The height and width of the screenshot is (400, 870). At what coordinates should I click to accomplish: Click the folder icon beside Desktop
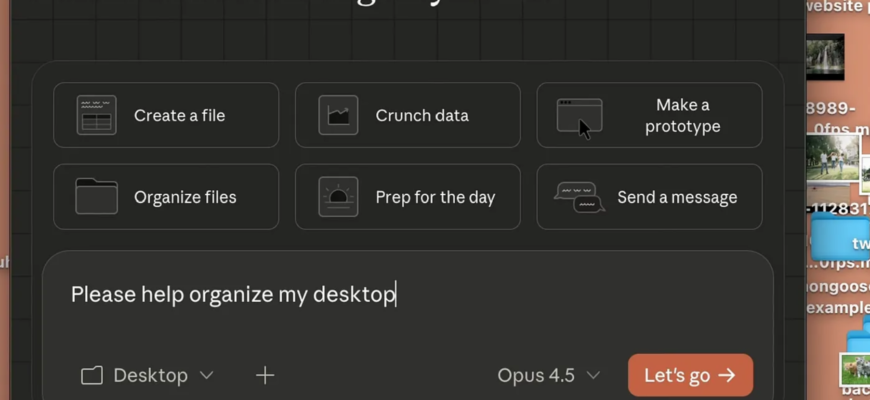pyautogui.click(x=92, y=375)
